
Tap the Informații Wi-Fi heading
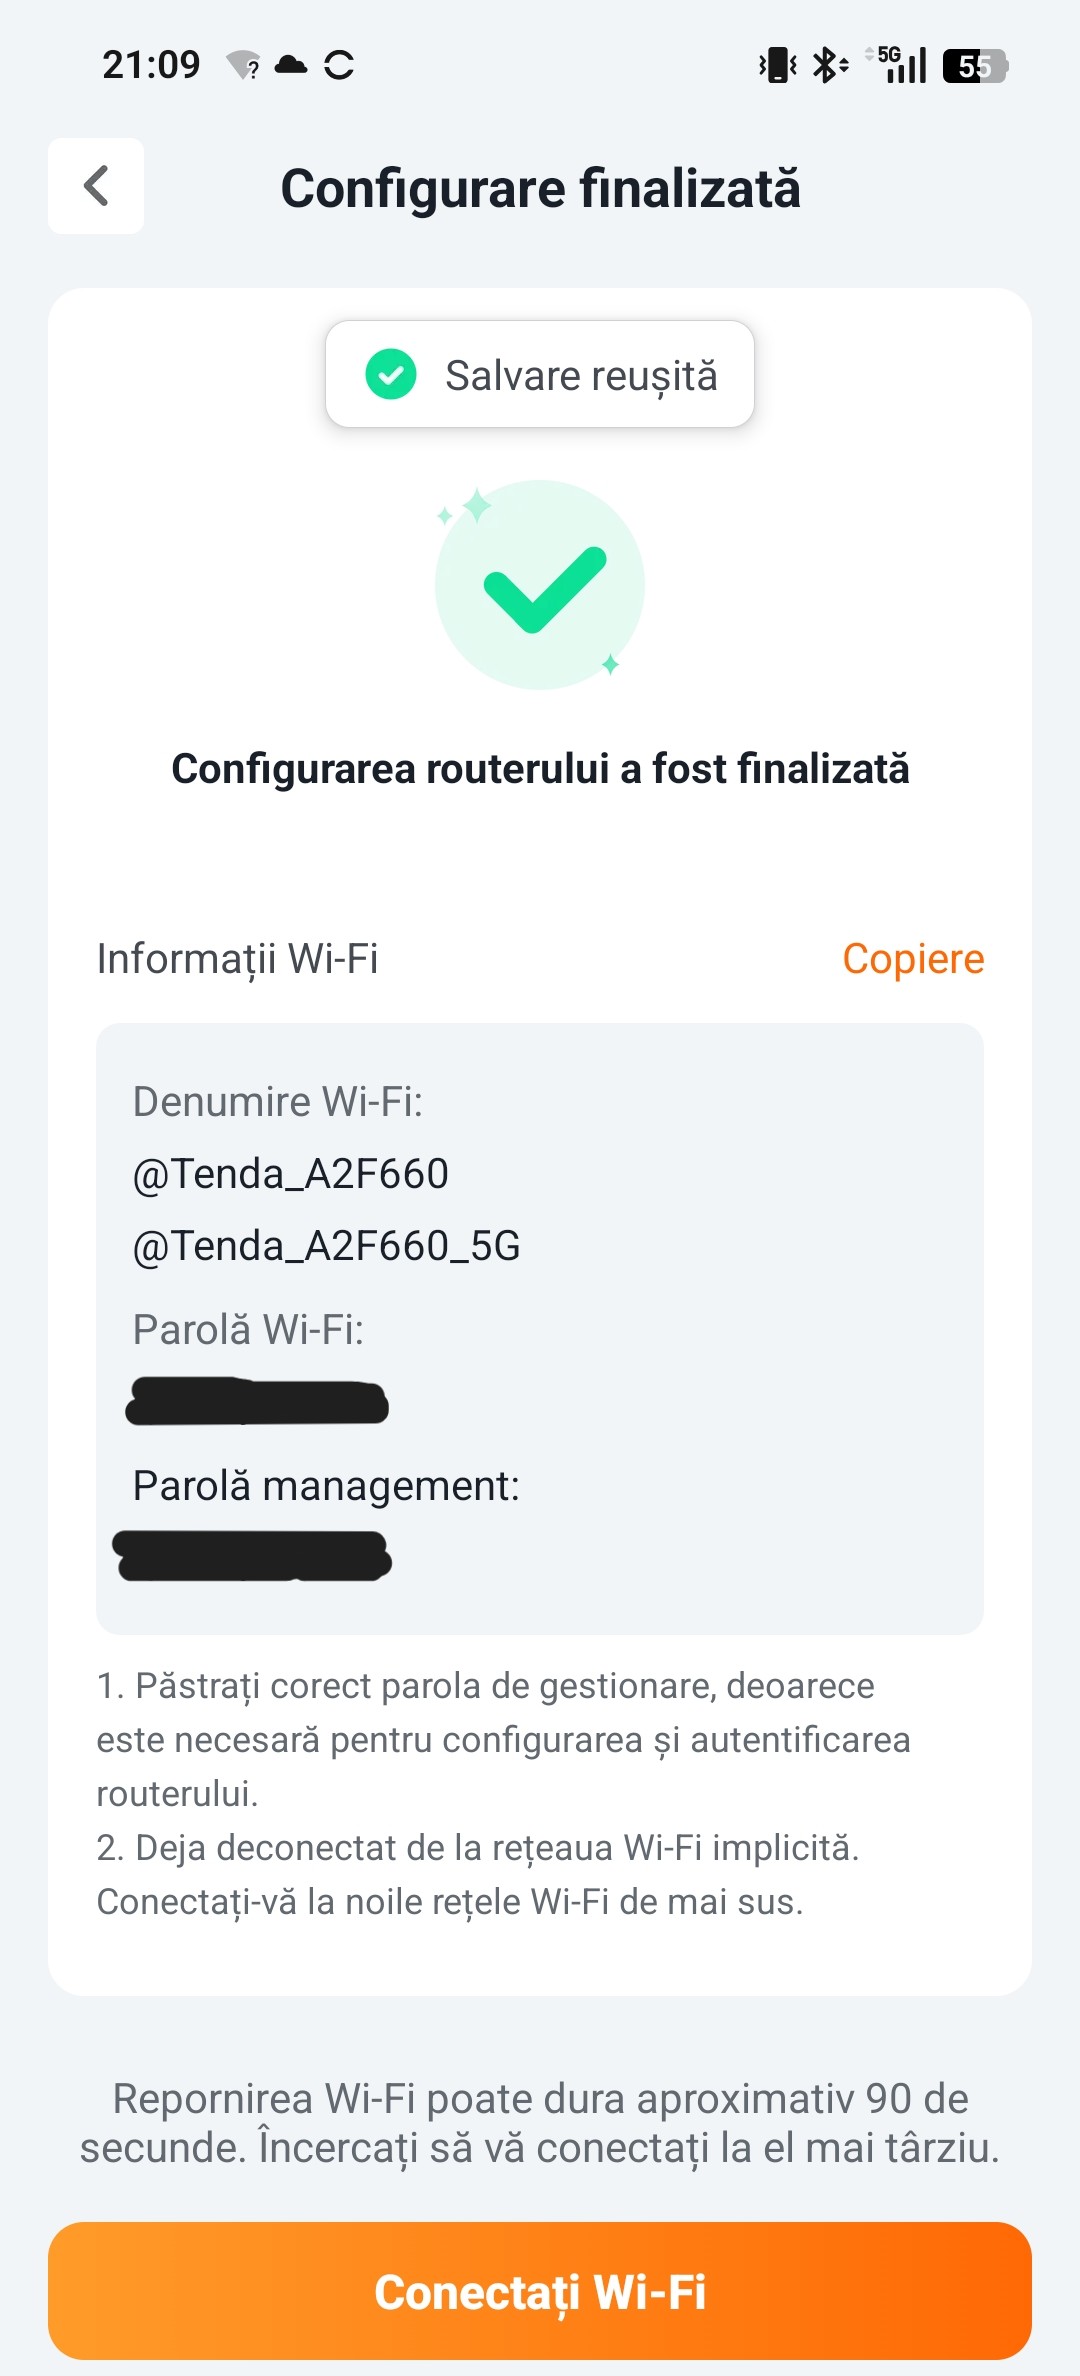238,959
